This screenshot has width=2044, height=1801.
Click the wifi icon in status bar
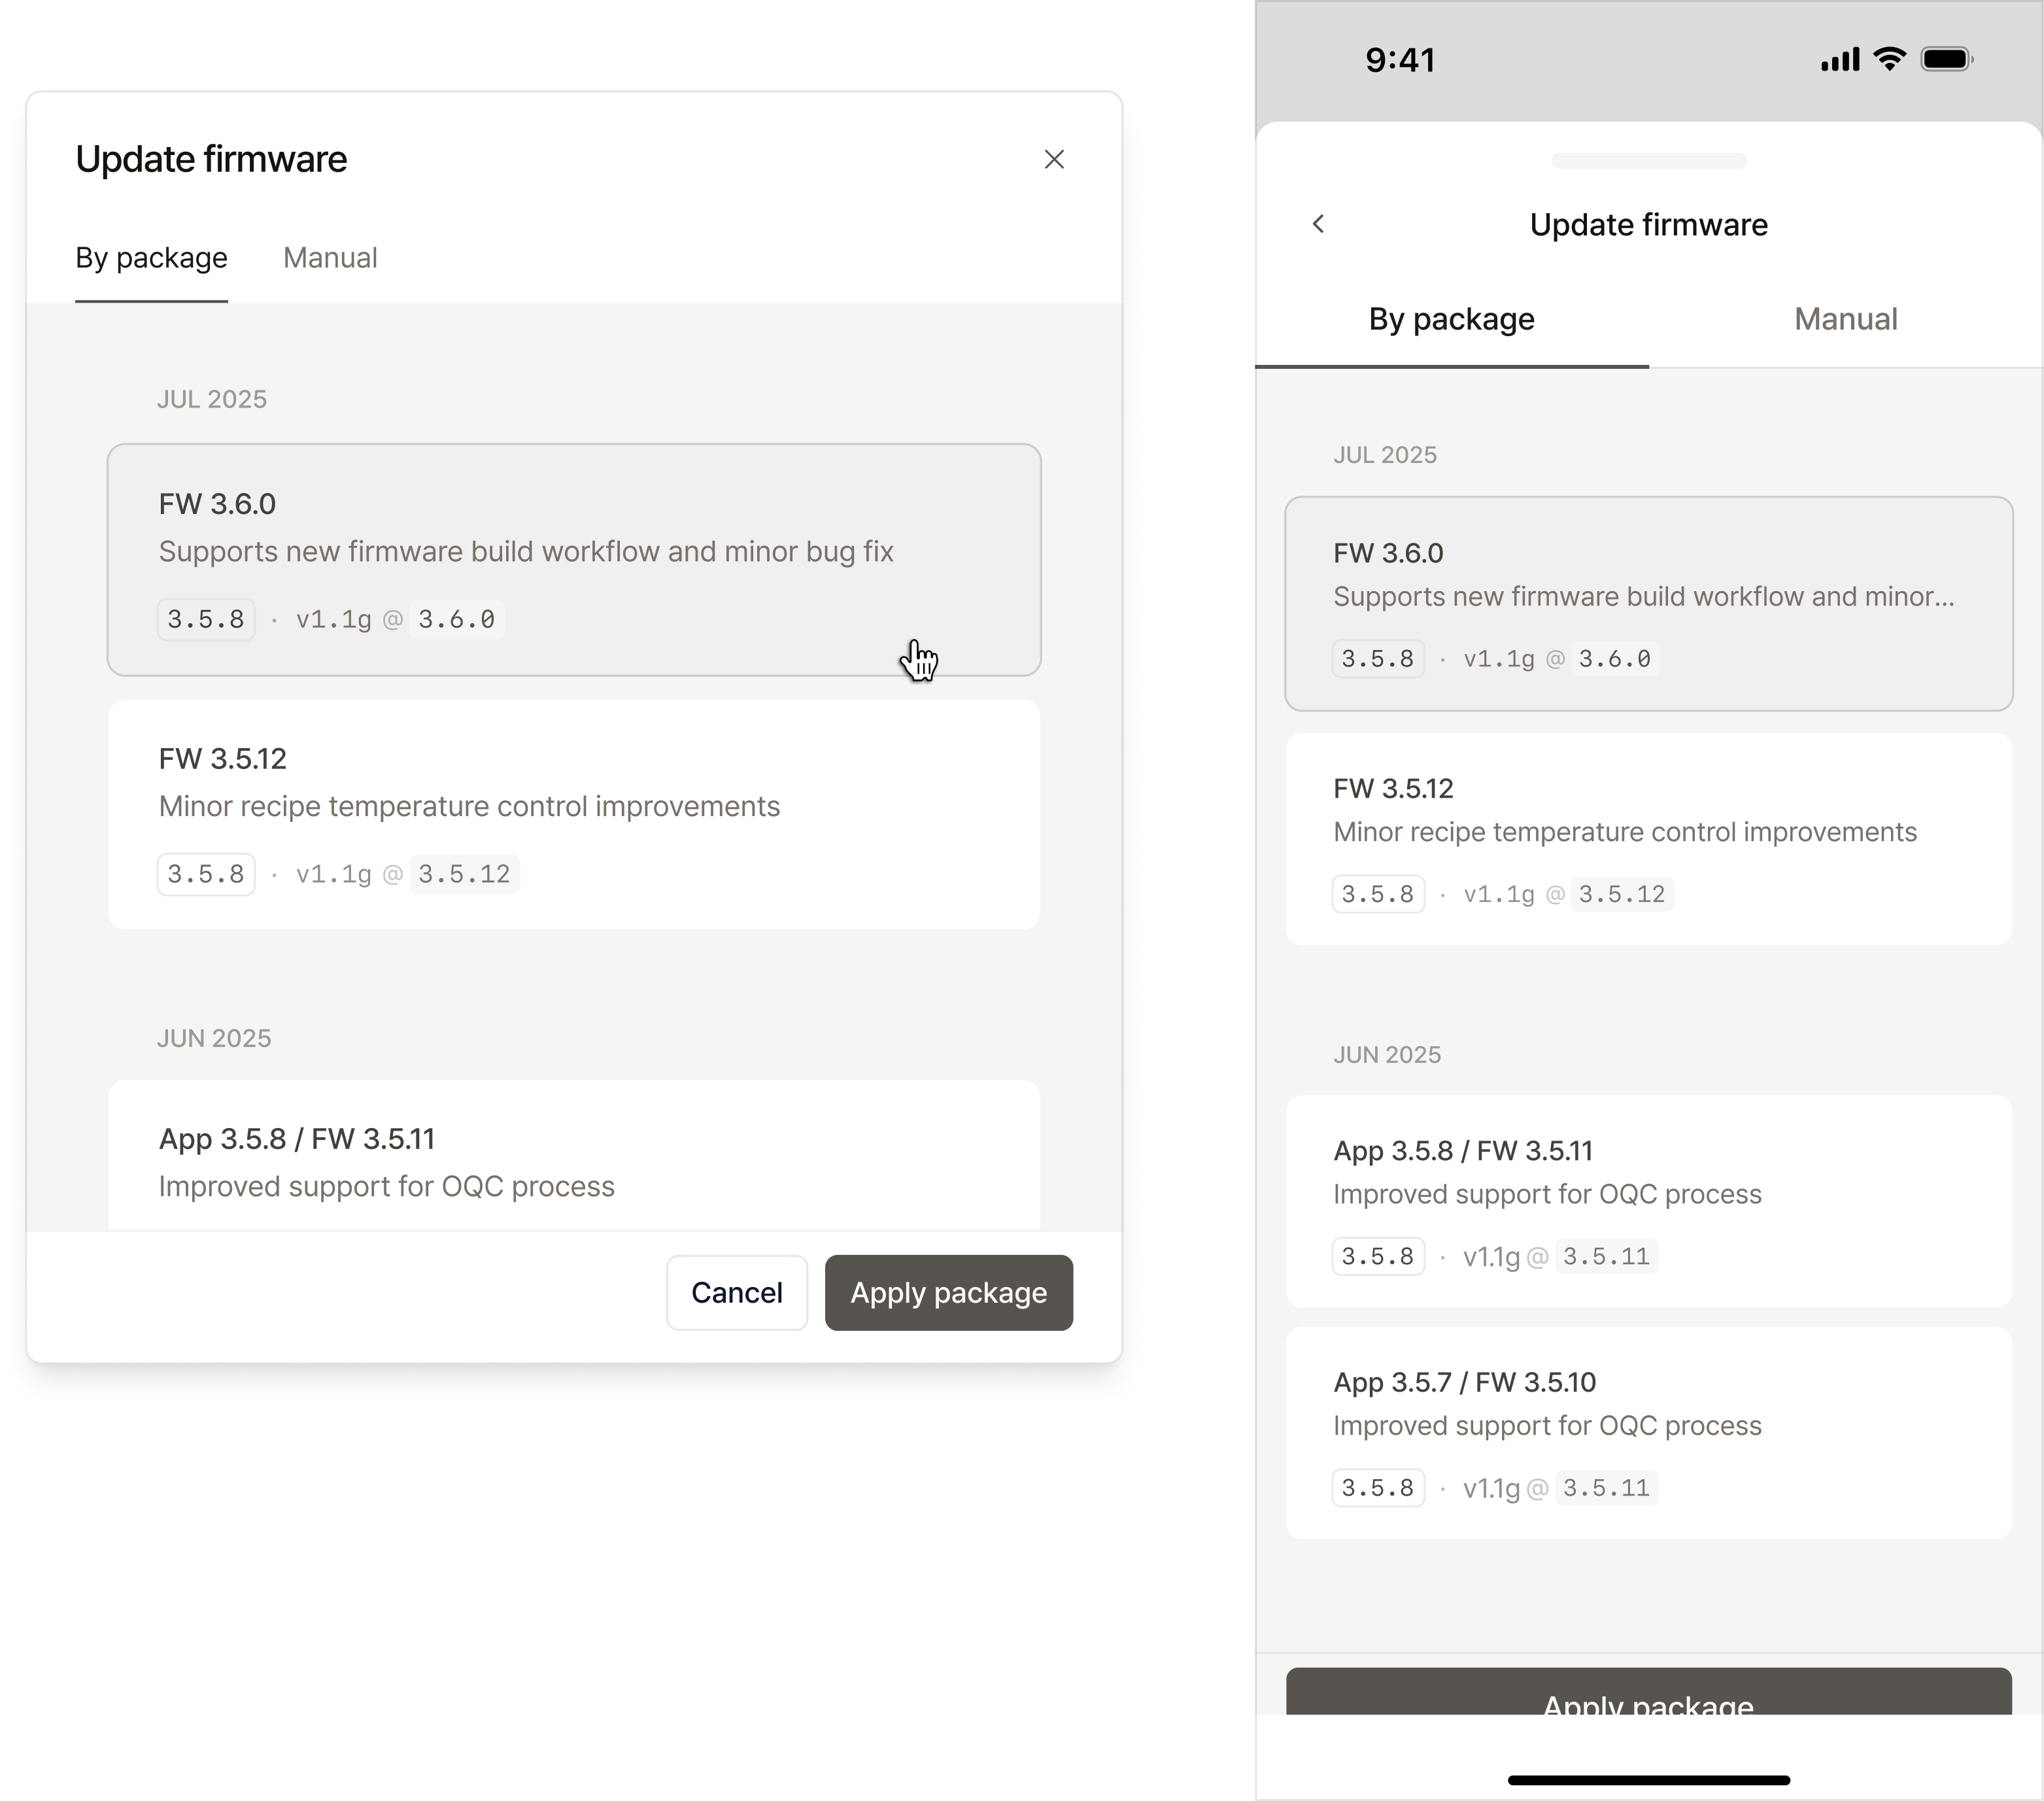(1890, 59)
